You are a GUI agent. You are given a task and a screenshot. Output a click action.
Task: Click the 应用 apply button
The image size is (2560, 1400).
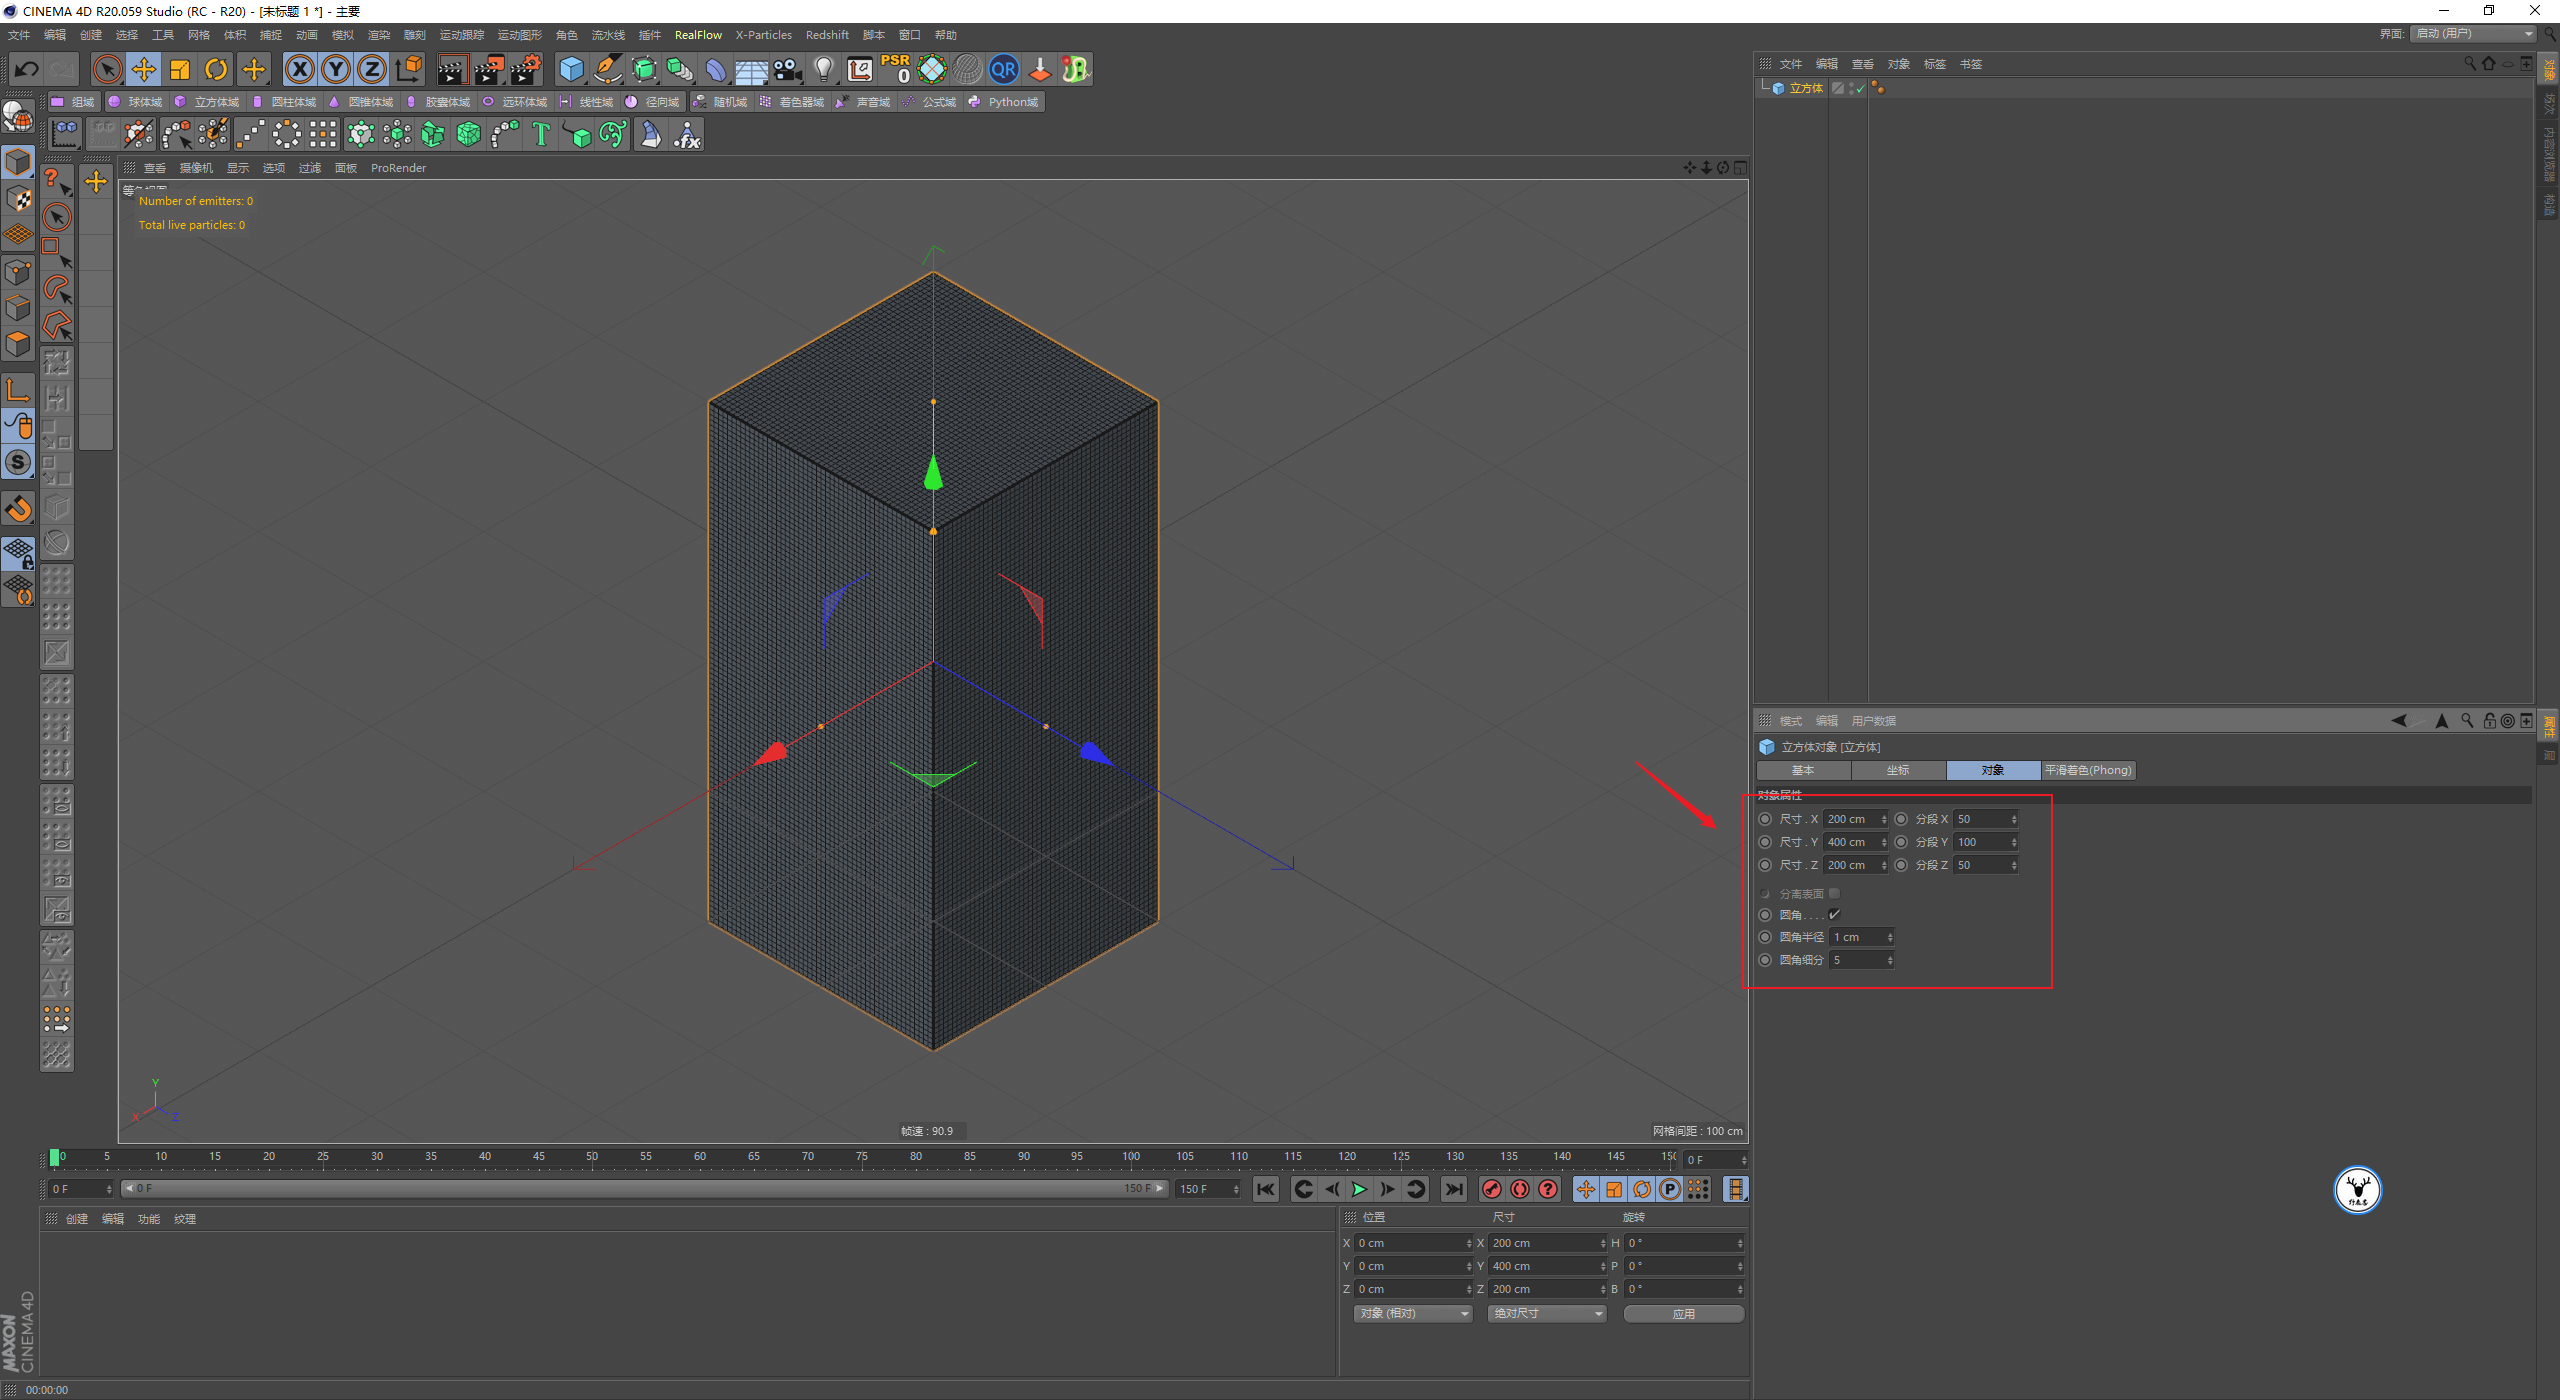pos(1683,1314)
